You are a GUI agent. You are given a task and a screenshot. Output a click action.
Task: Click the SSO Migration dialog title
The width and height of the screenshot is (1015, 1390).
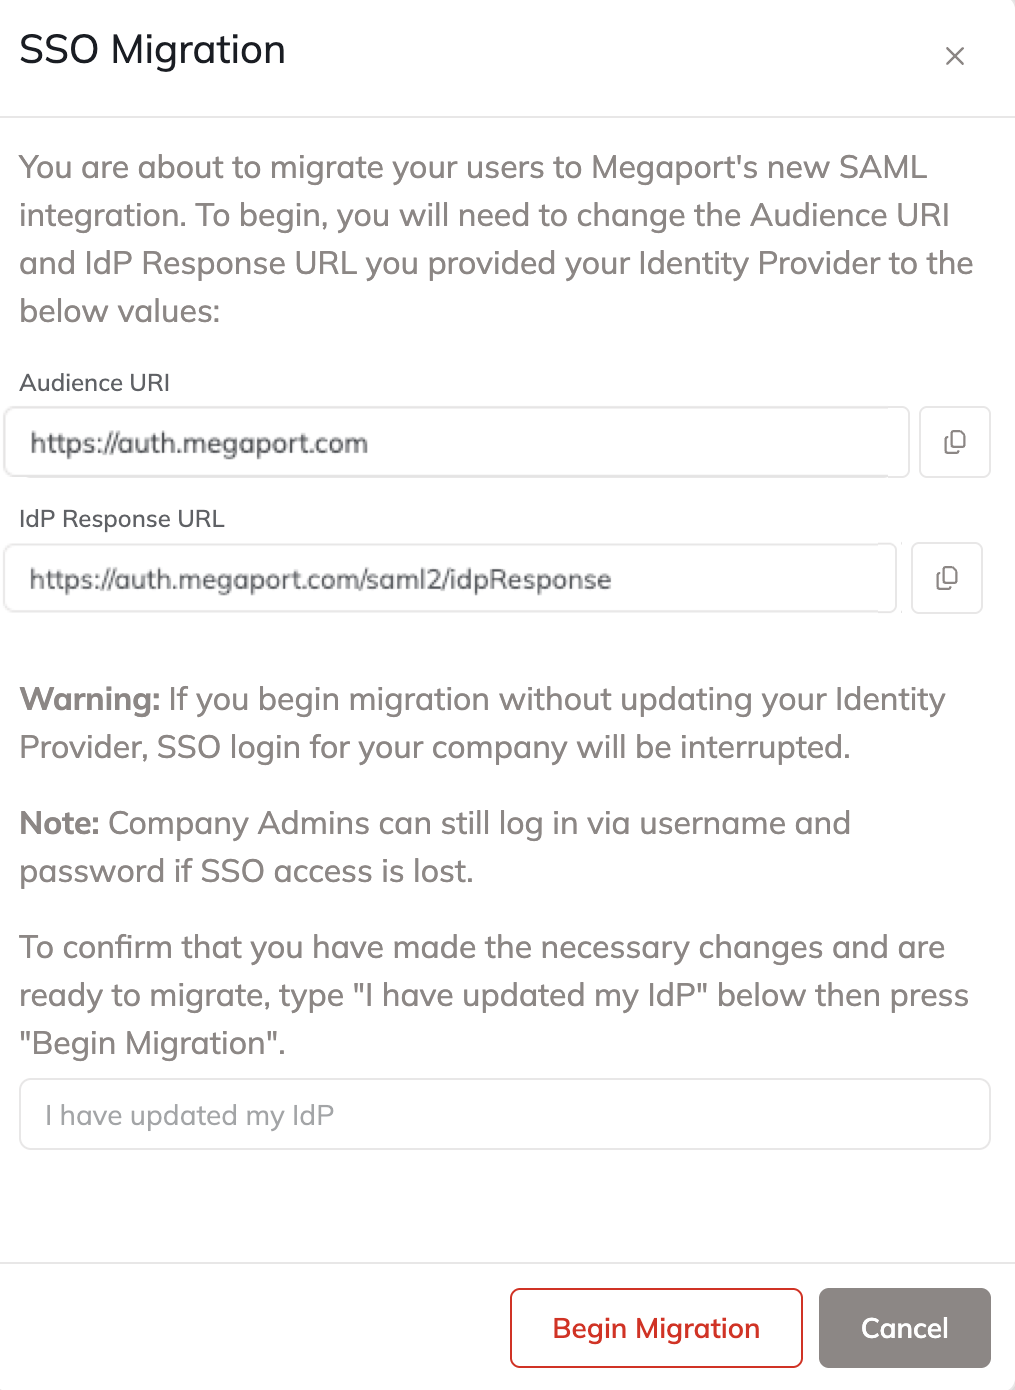click(152, 49)
